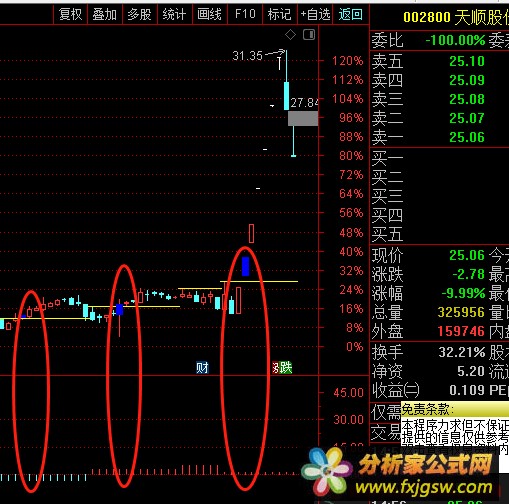509x504 pixels.
Task: Open the 复权 toolbar option
Action: tap(70, 14)
